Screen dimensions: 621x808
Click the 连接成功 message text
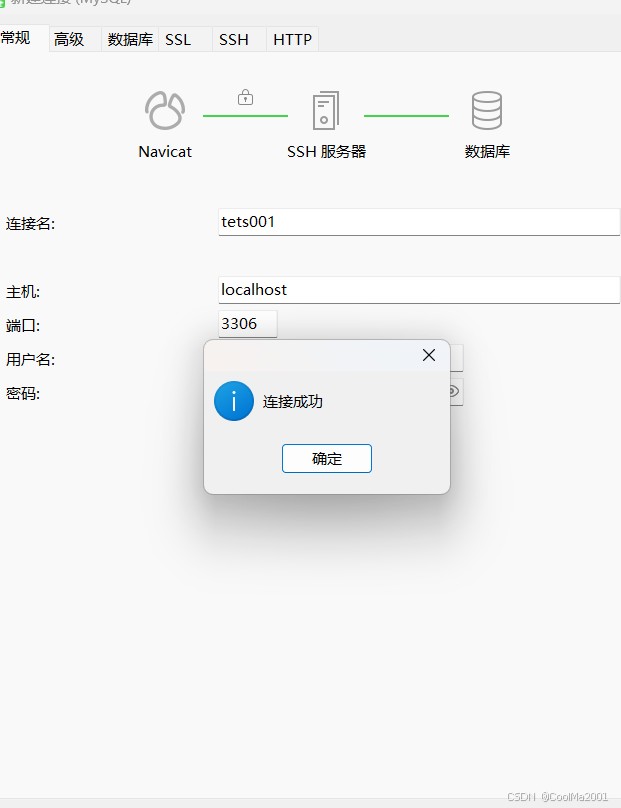pyautogui.click(x=293, y=401)
